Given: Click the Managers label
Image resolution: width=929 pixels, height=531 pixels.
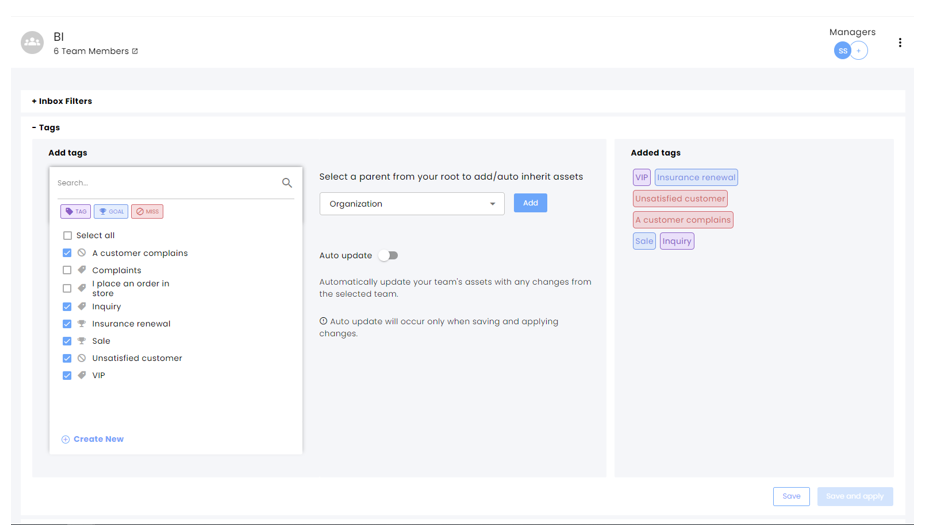Looking at the screenshot, I should tap(852, 32).
